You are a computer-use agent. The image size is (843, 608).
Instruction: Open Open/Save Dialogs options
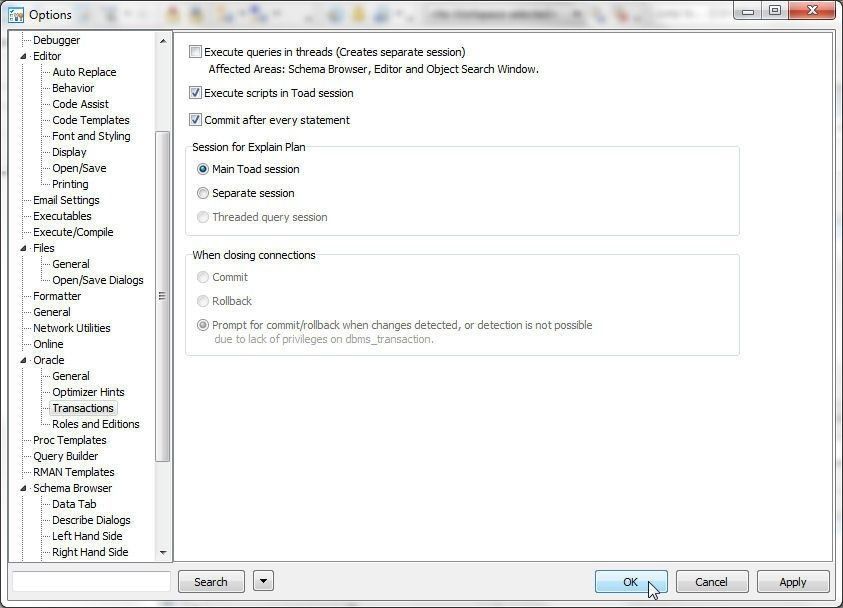pos(98,281)
